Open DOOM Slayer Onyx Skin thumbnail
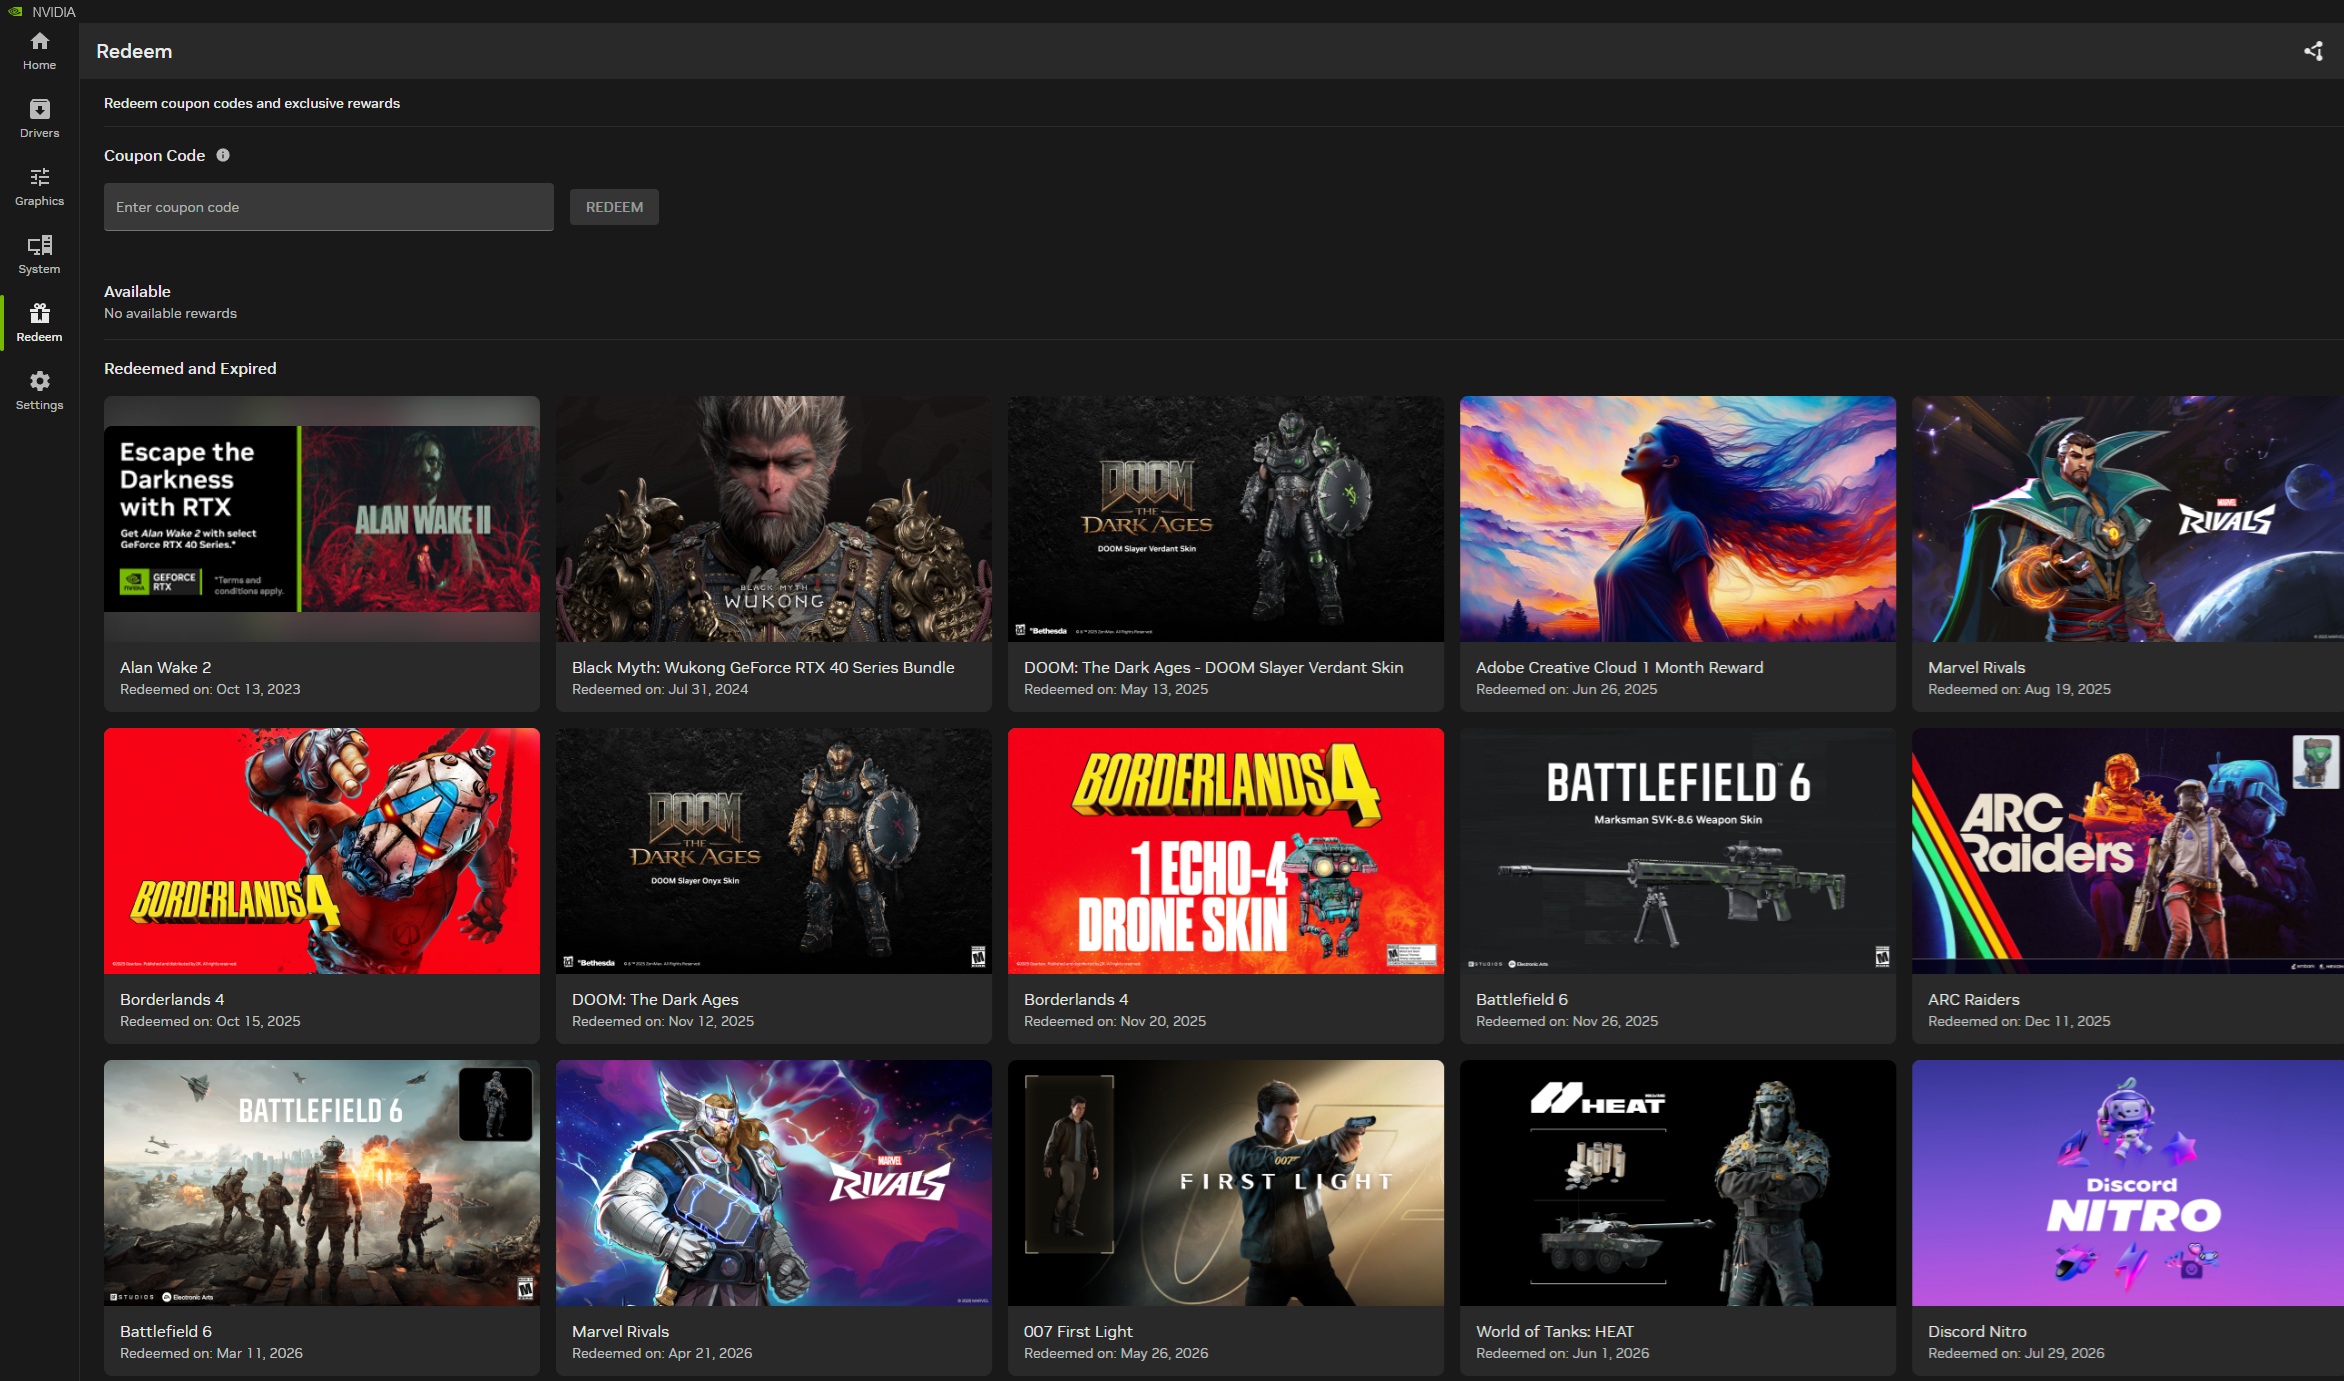Screen dimensions: 2344x1381 (x=774, y=851)
